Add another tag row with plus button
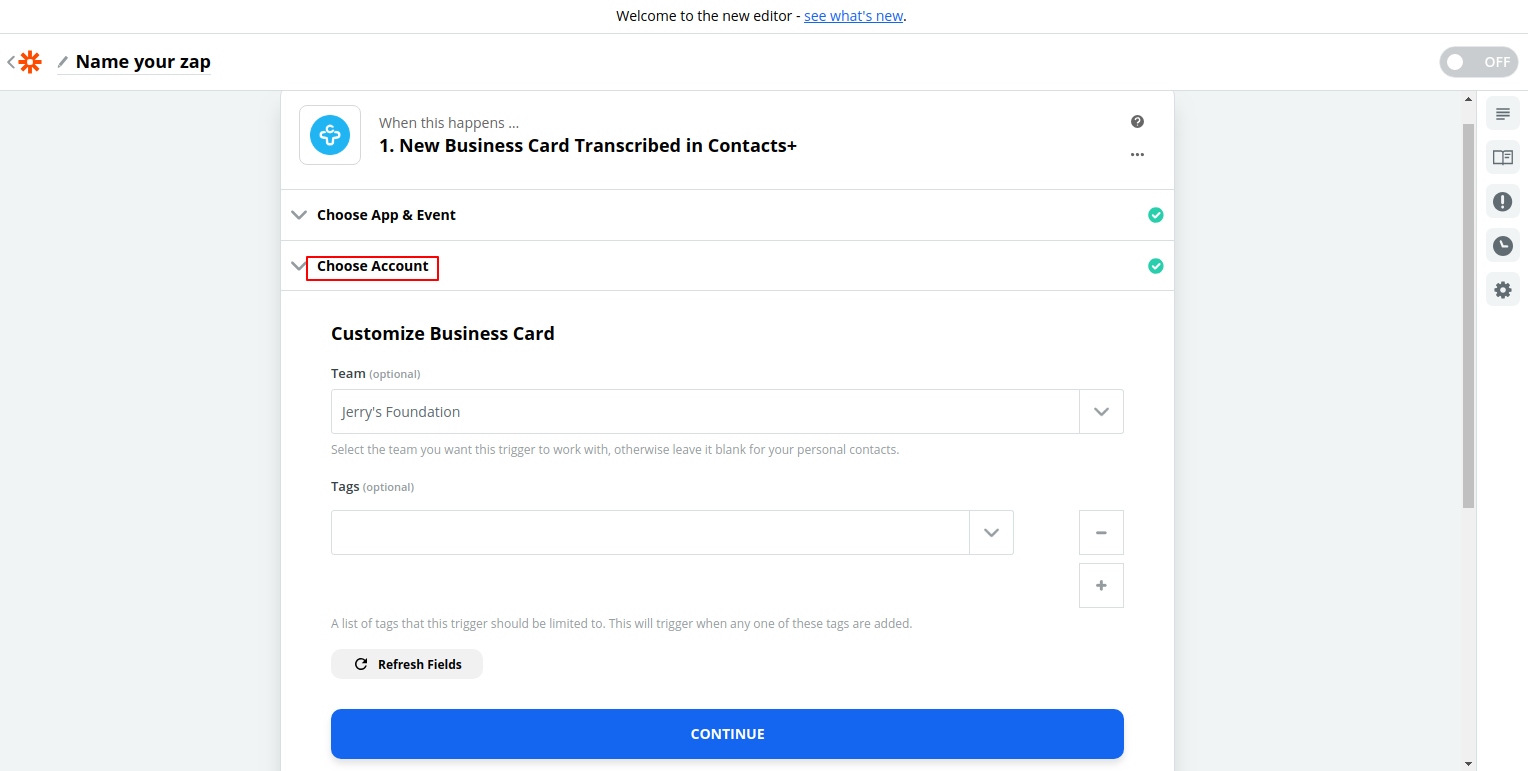This screenshot has width=1528, height=771. point(1101,586)
